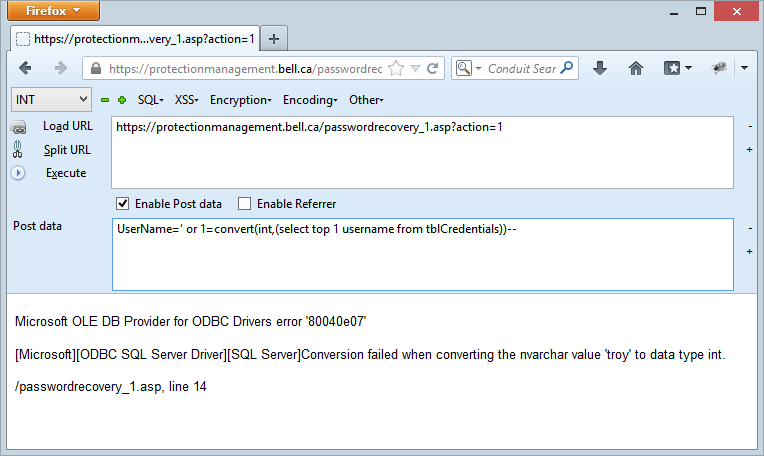
Task: Open the Encryption menu
Action: tap(241, 100)
